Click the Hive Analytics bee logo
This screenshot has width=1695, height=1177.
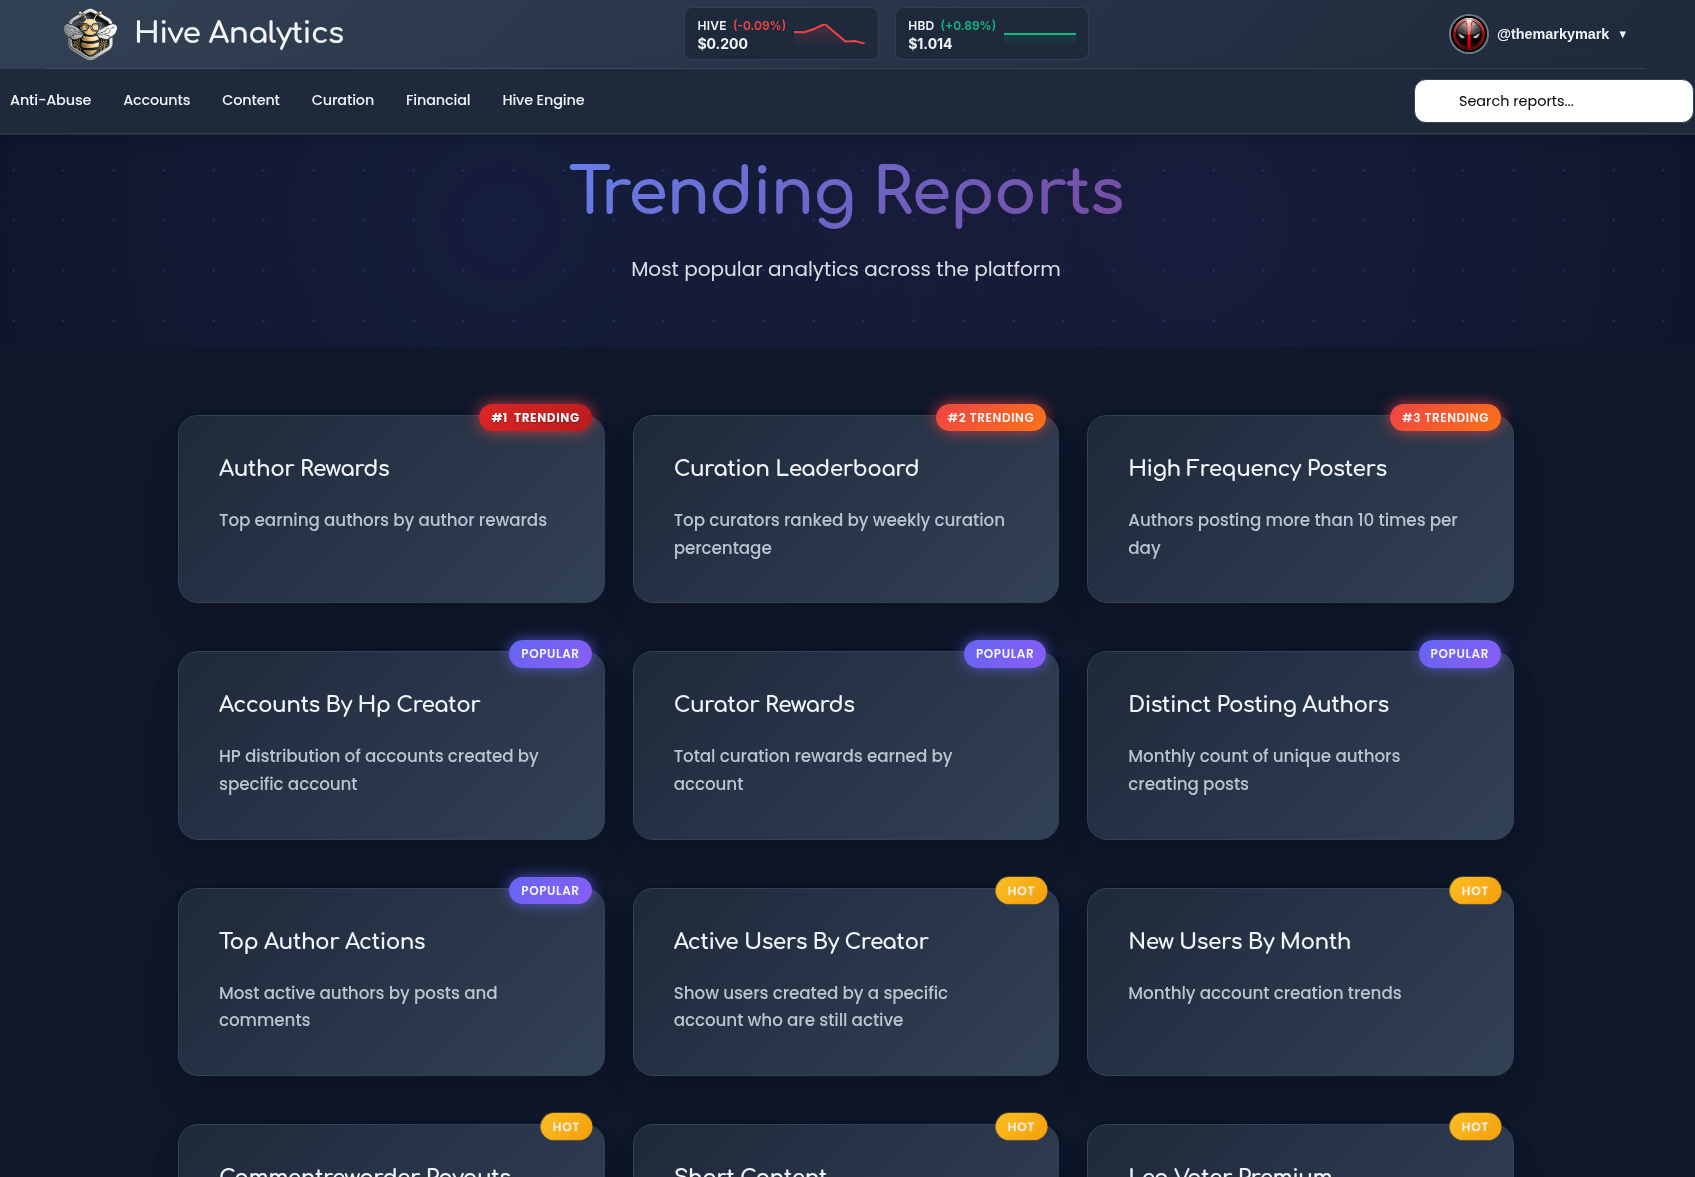(90, 34)
